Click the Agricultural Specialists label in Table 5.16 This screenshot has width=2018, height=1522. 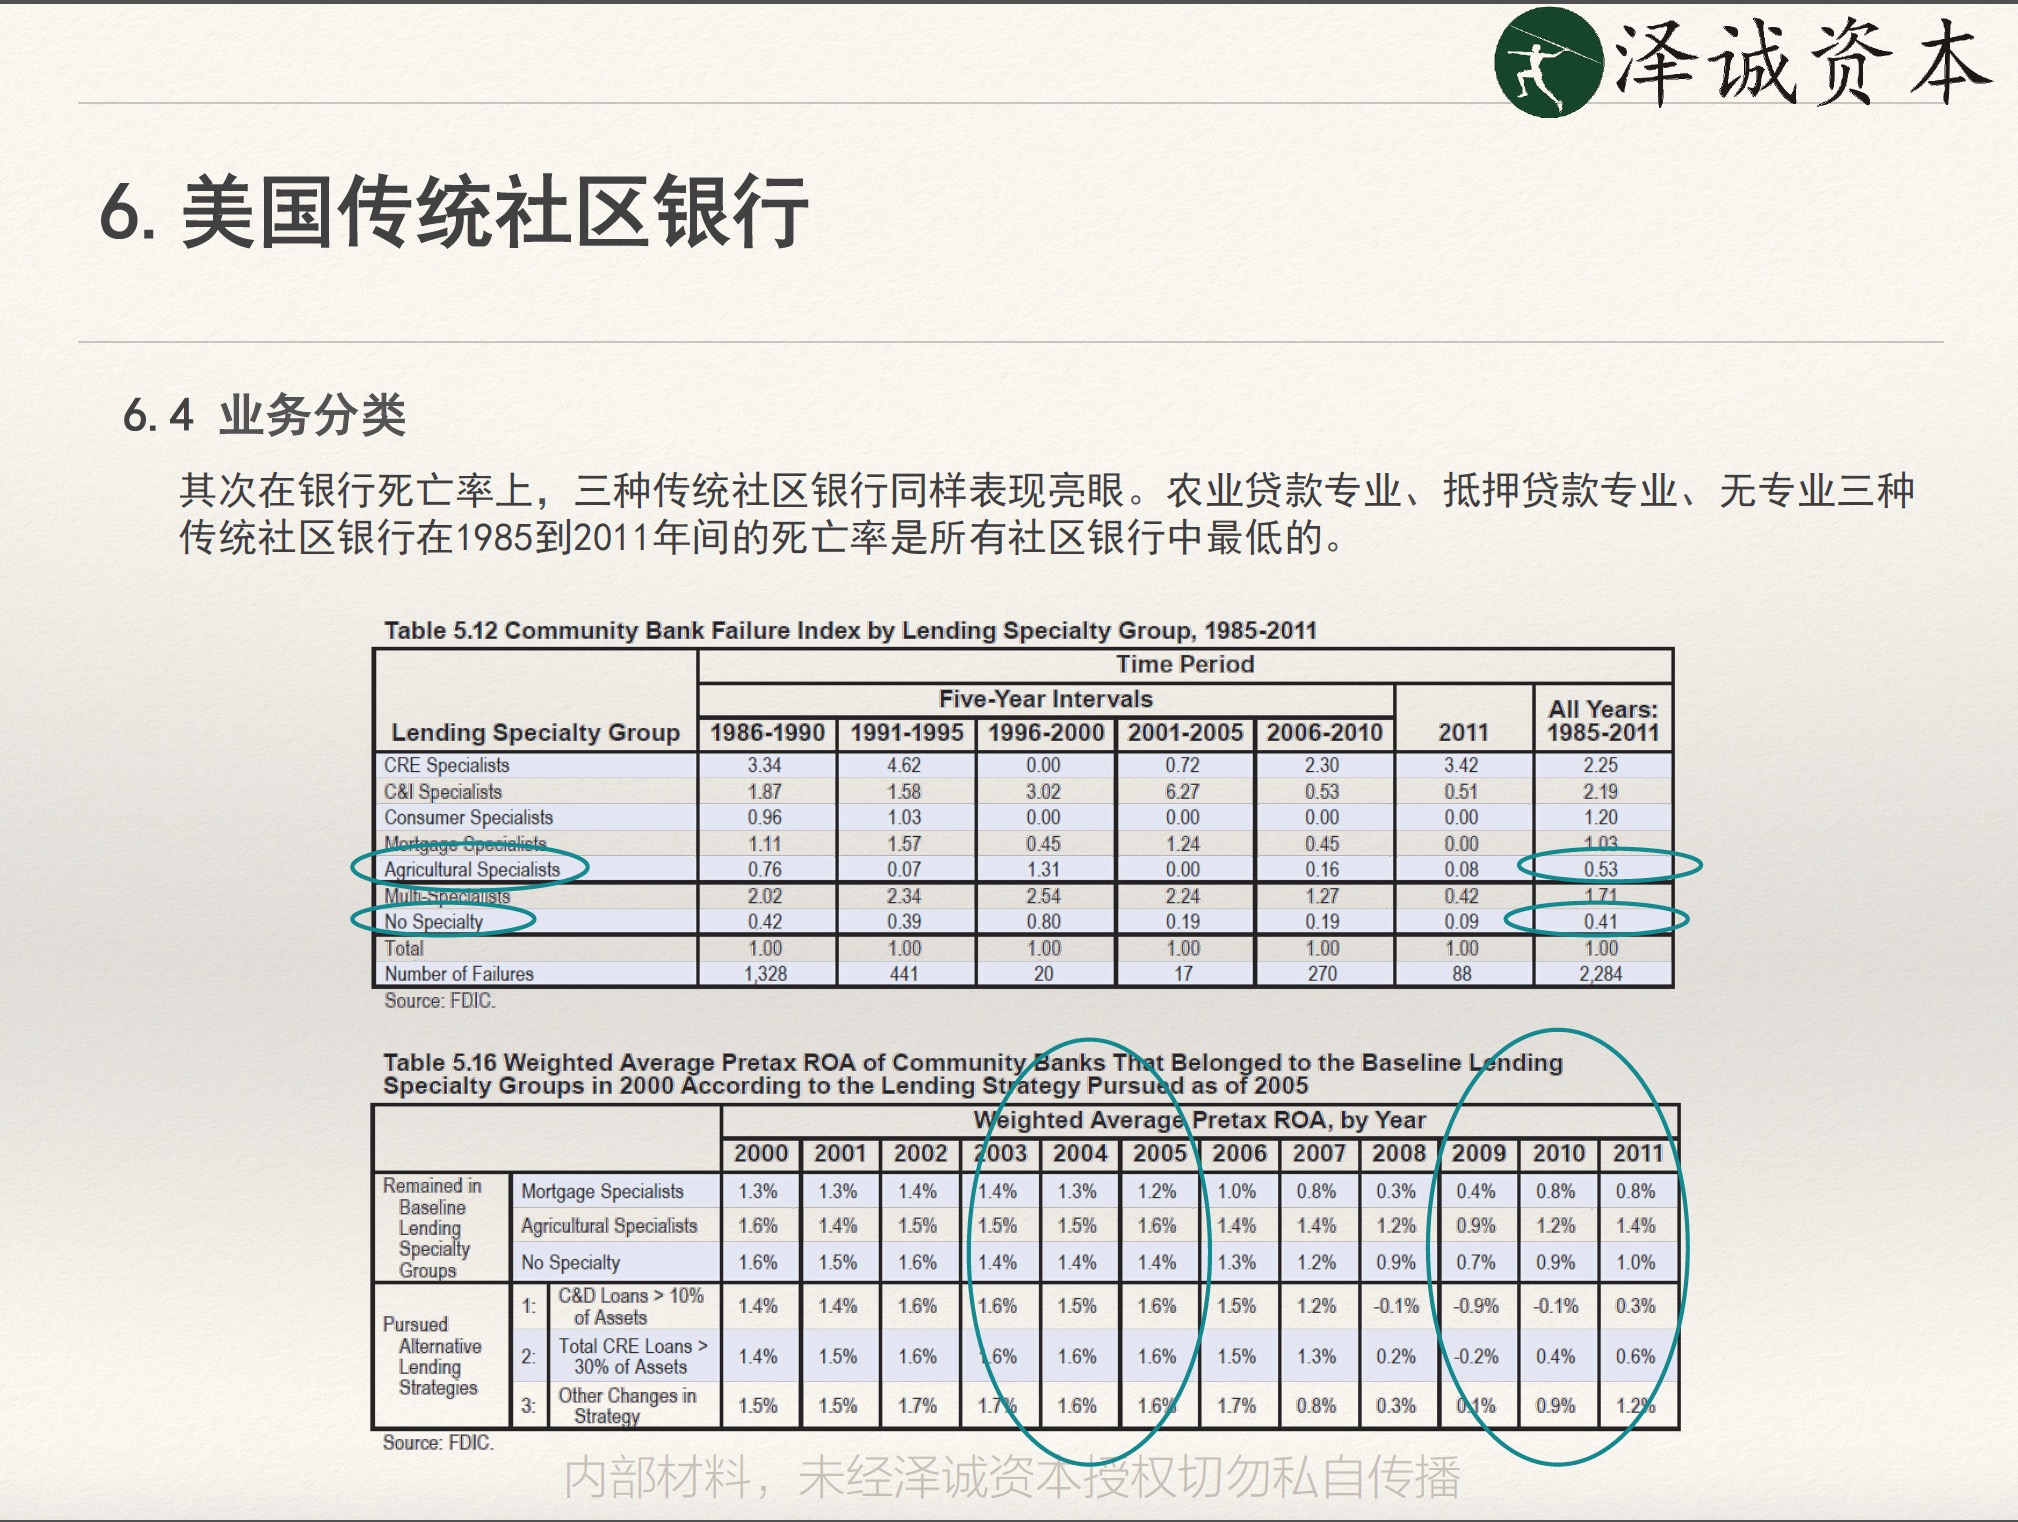click(609, 1225)
